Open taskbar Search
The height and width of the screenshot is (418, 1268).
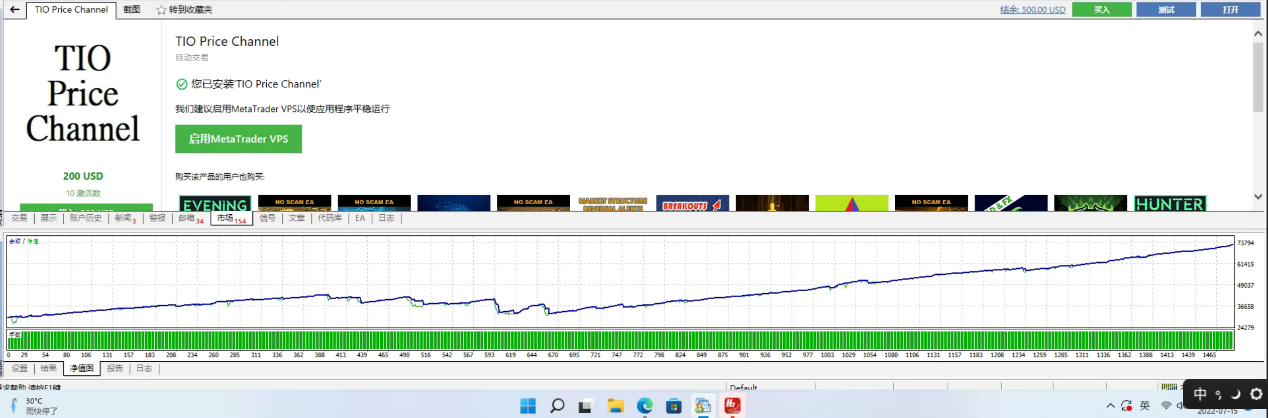tap(557, 406)
